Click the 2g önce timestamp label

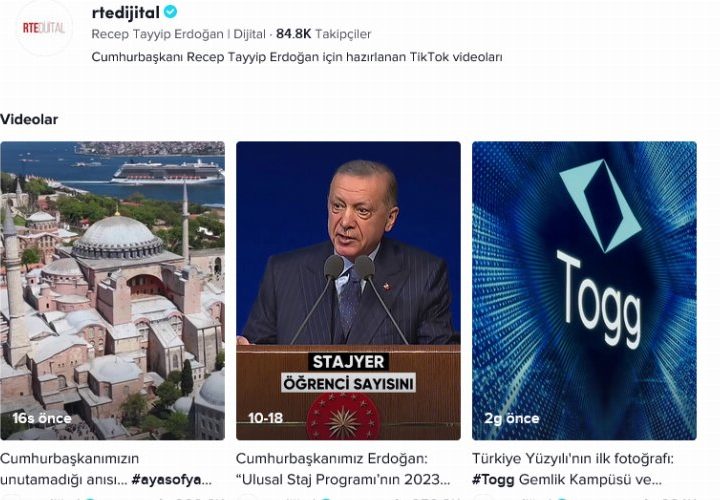(x=512, y=418)
